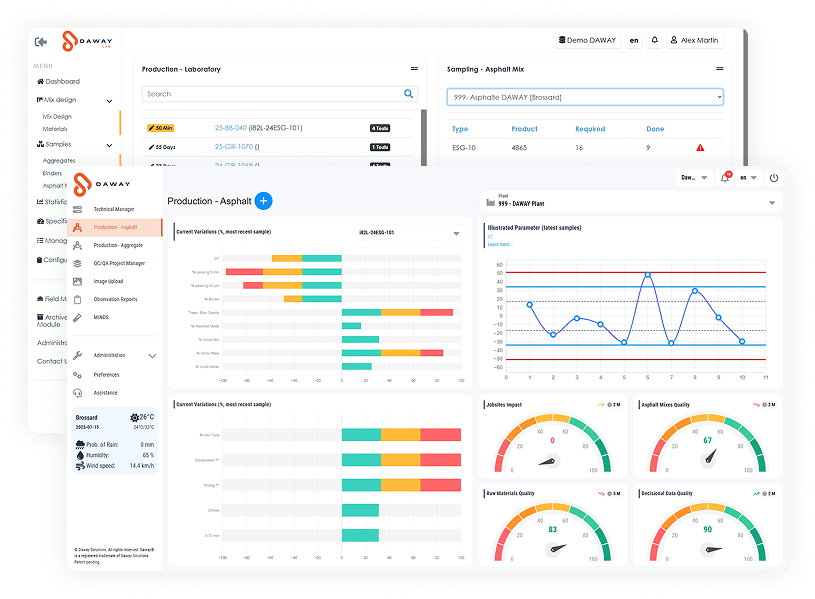The image size is (815, 599).
Task: Click the blue plus button beside Production - Asphalt
Action: coord(264,201)
